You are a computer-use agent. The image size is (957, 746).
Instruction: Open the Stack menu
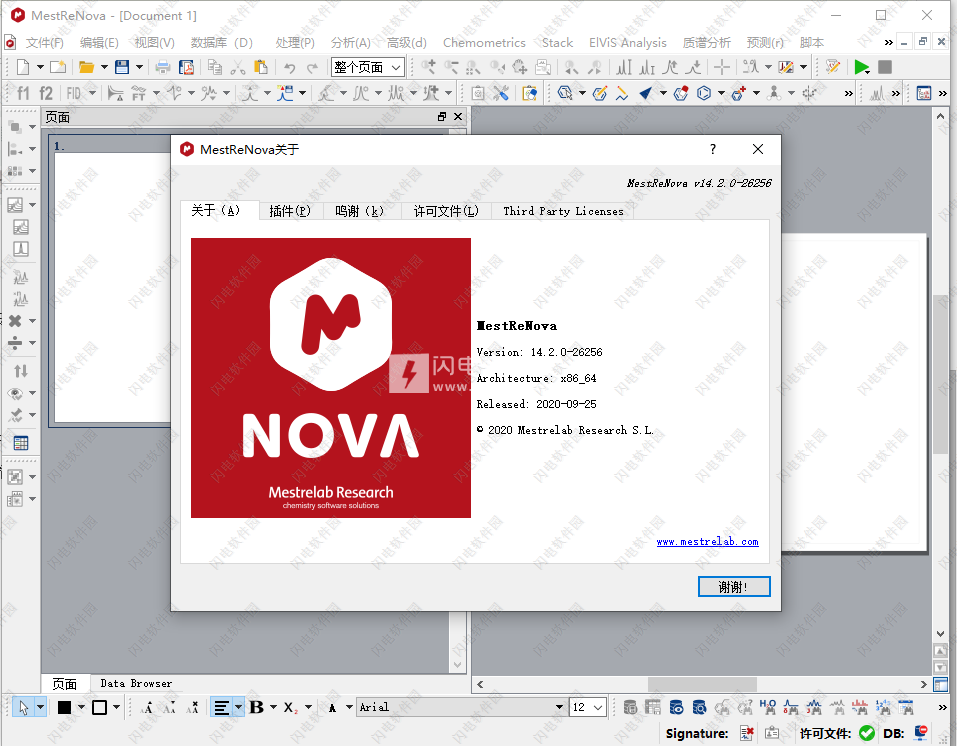[x=557, y=43]
